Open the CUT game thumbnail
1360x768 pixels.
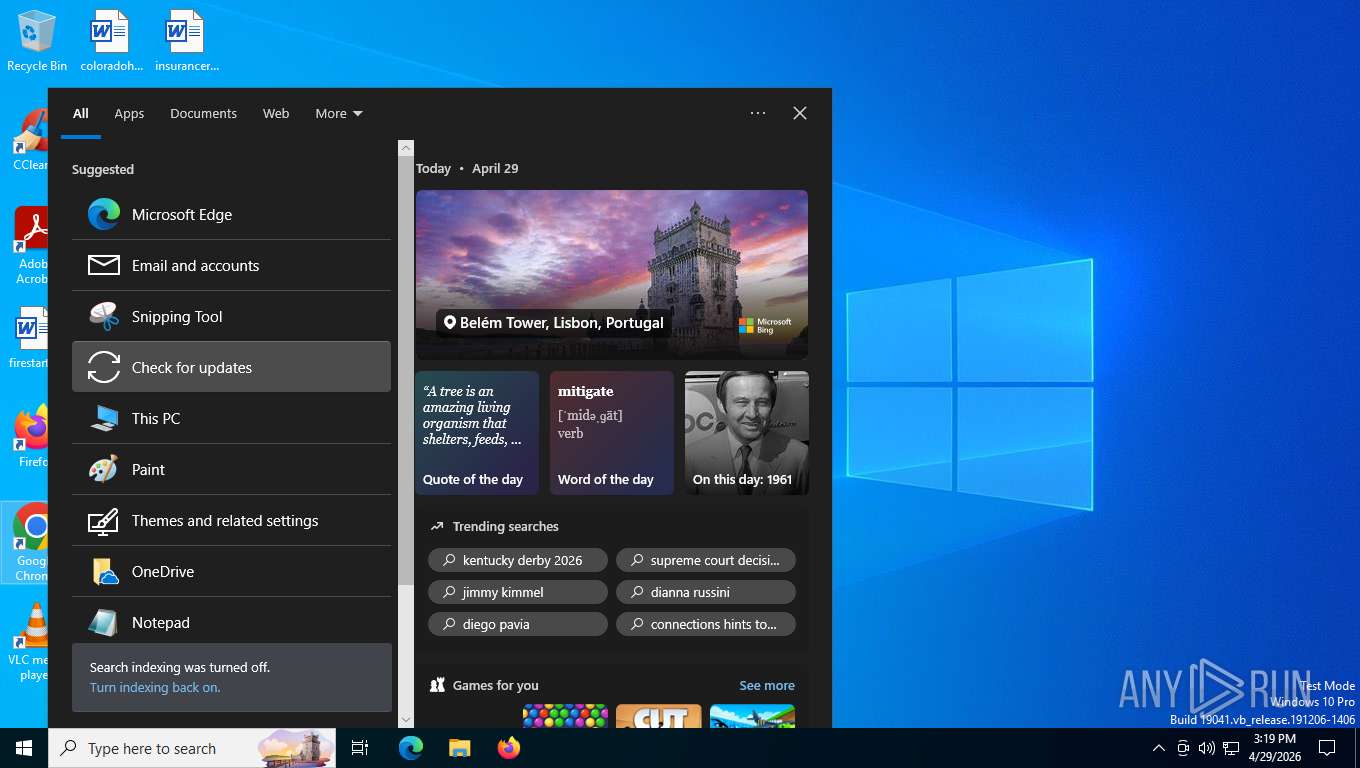659,716
